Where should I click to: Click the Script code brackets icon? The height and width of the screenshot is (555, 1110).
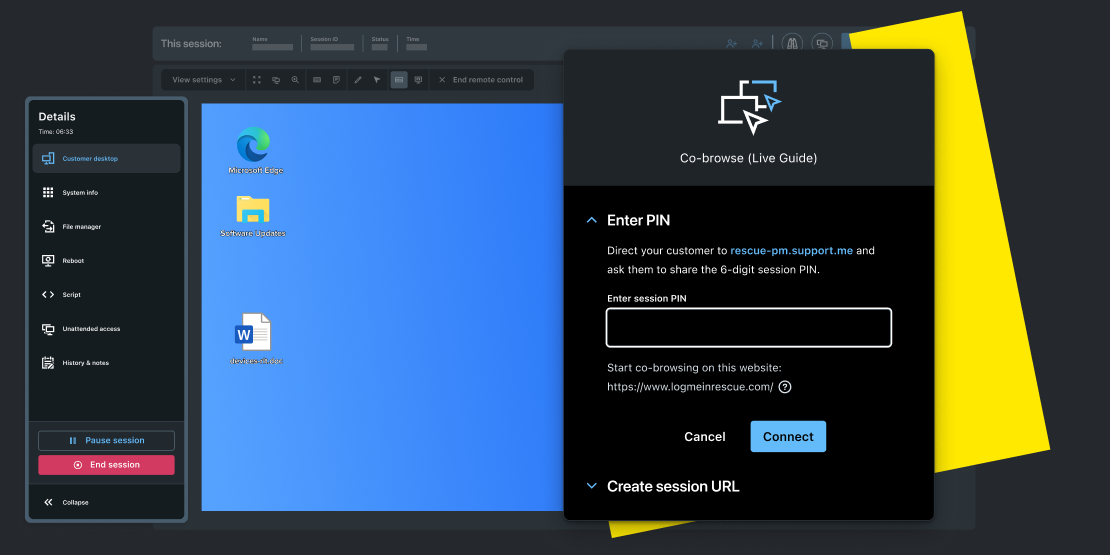point(48,294)
